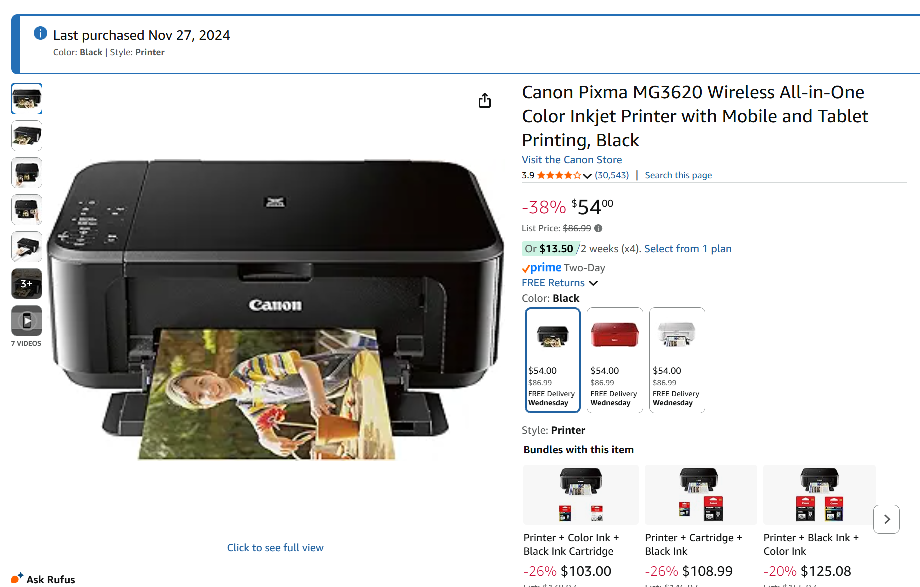
Task: Choose the Printer + Color Ink + Black Ink Cartridge bundle
Action: click(581, 510)
